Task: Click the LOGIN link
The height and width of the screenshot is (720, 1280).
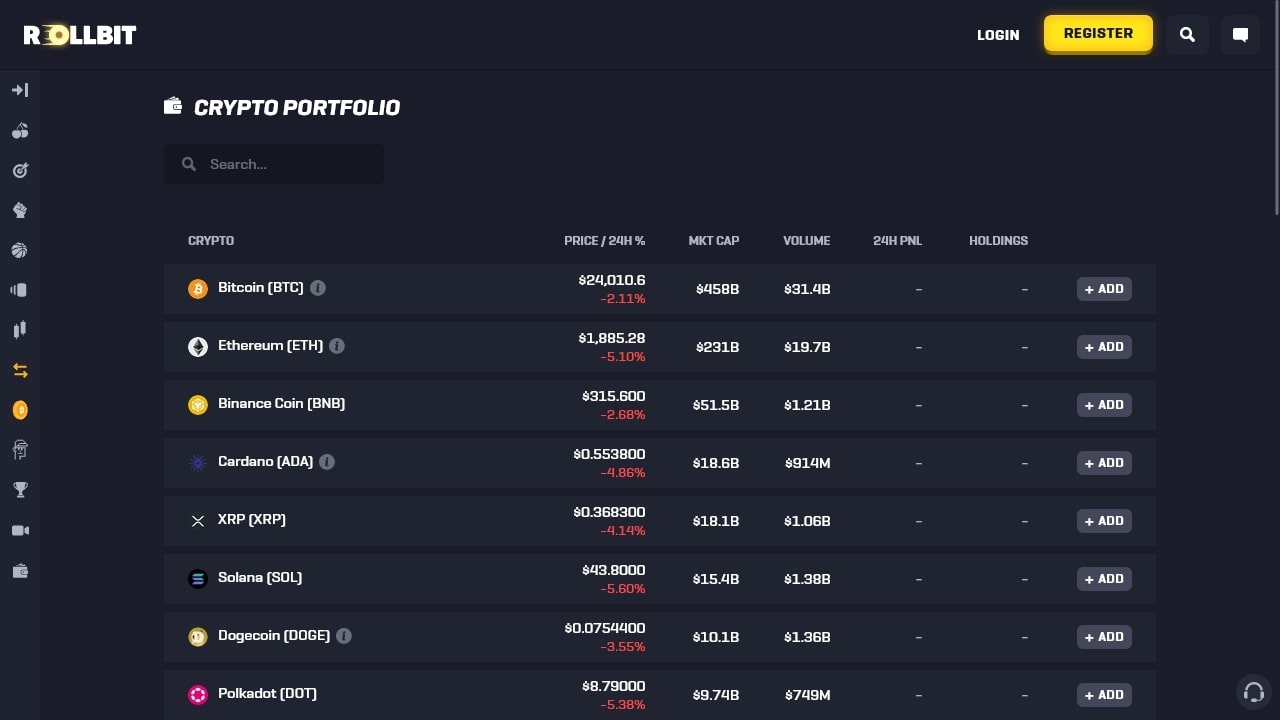Action: [x=998, y=35]
